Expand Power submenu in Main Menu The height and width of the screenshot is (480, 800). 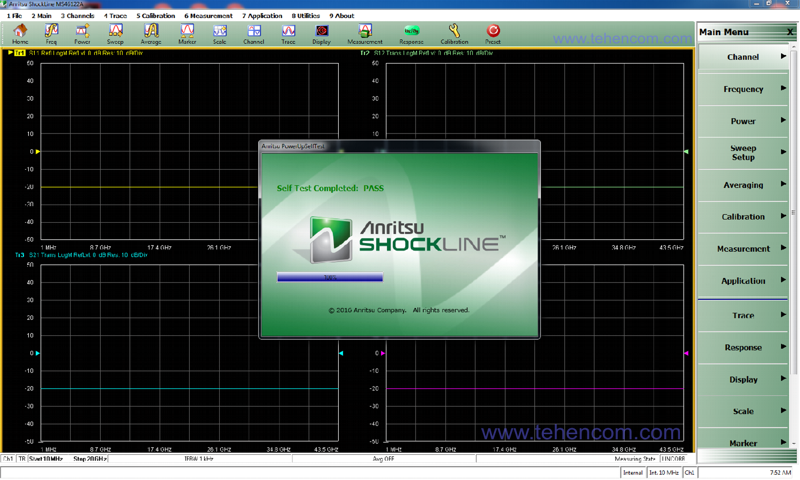[743, 121]
